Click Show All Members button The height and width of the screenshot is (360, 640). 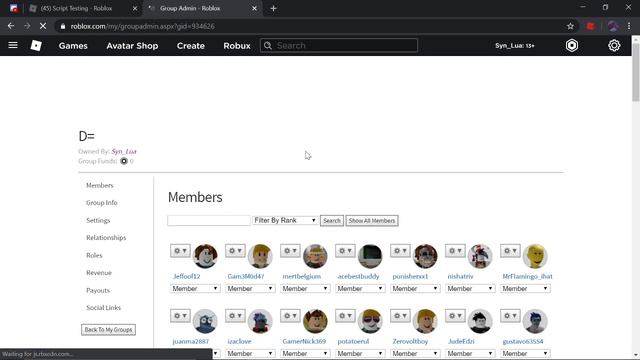point(372,221)
